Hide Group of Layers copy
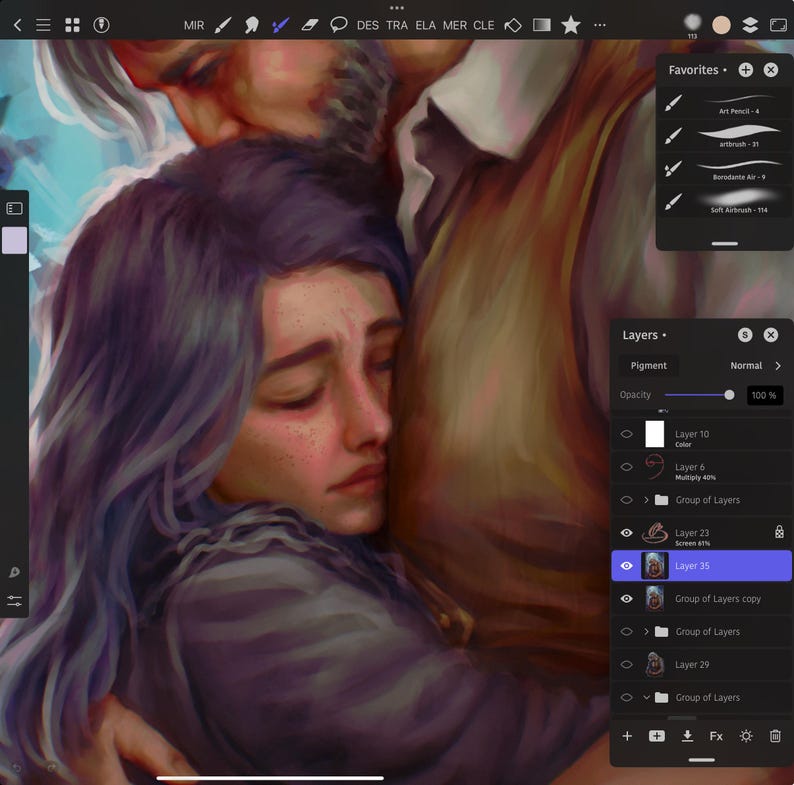 pos(626,599)
